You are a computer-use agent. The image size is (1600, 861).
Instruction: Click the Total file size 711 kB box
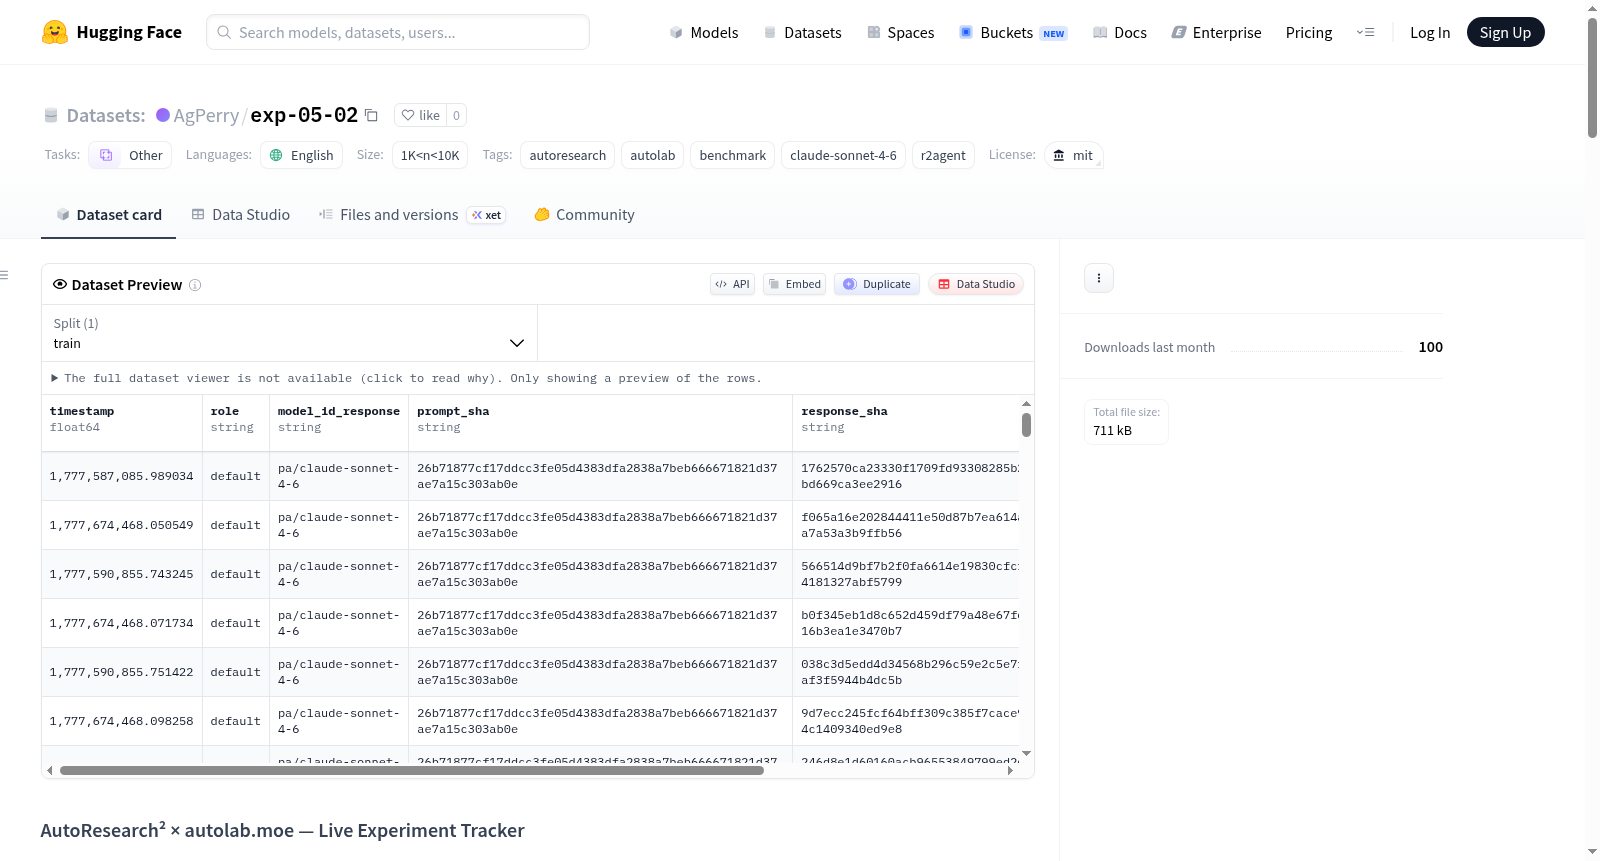pos(1126,421)
